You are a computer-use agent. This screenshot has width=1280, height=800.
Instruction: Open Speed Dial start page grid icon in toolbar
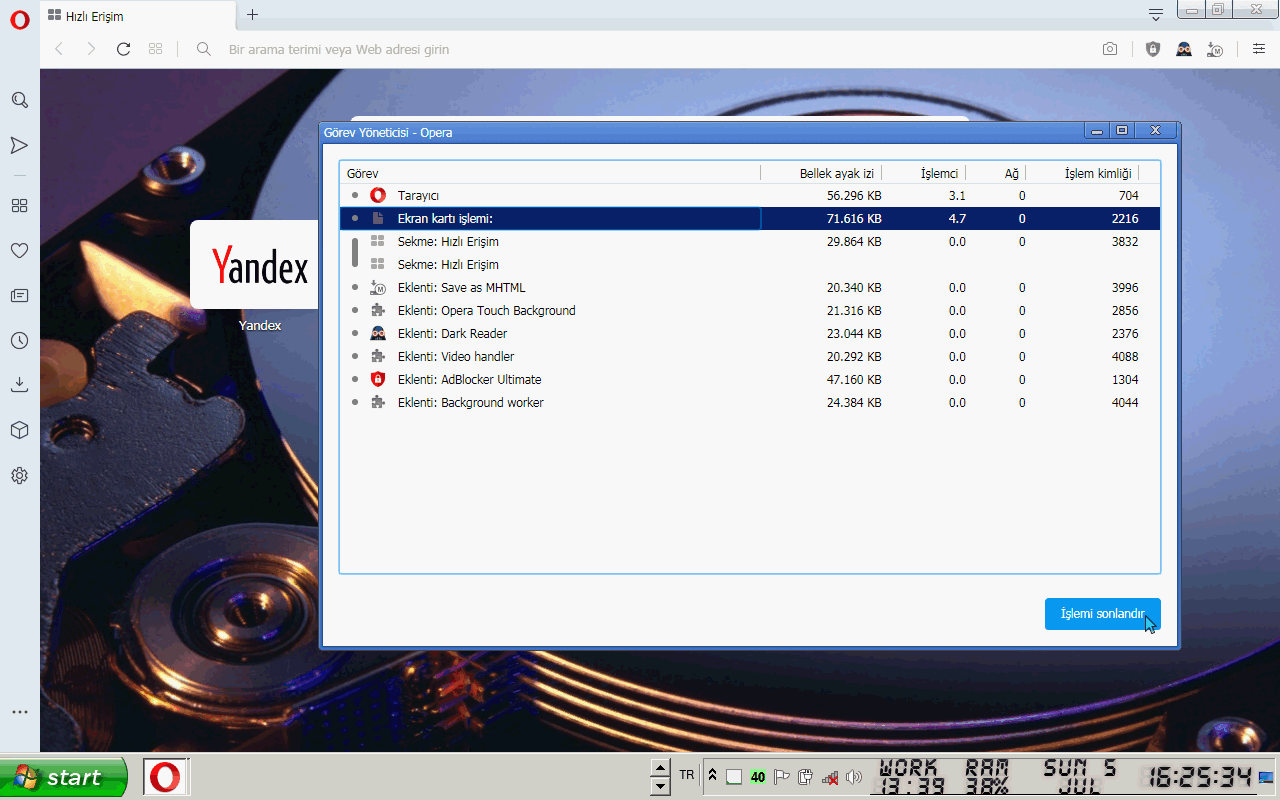click(x=155, y=49)
